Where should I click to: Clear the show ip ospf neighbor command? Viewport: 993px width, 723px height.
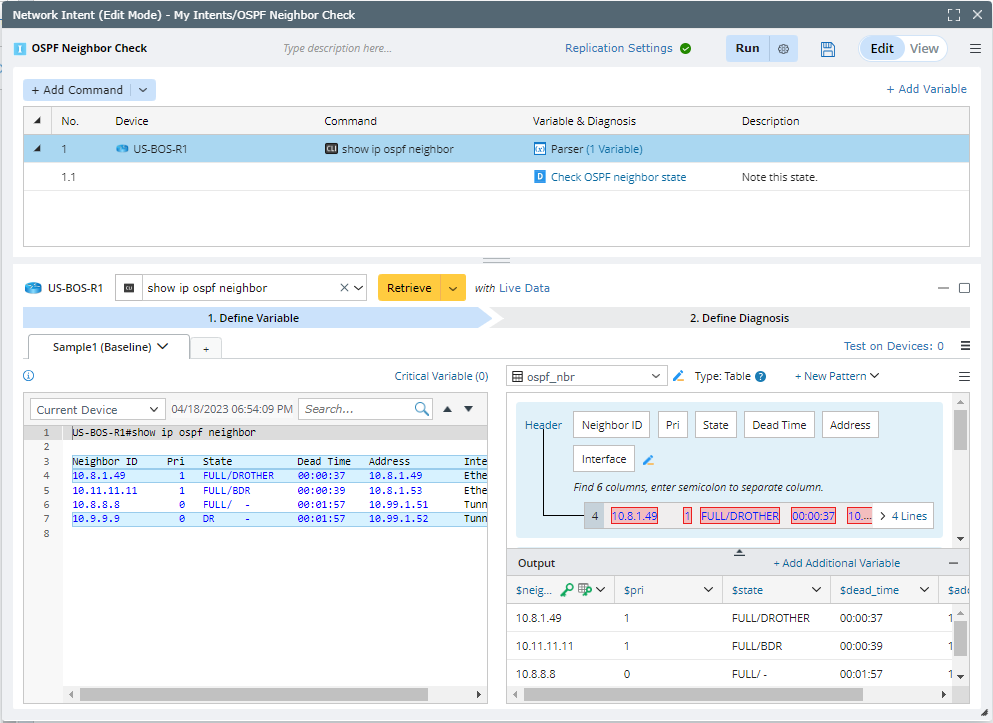coord(344,288)
